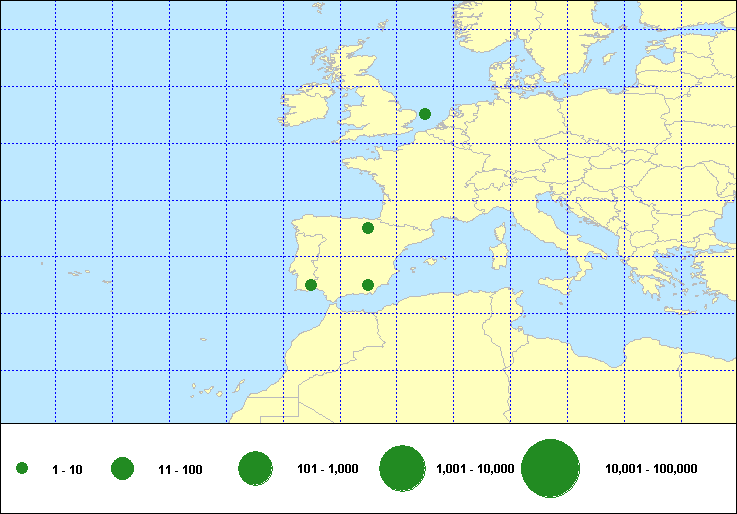Image resolution: width=737 pixels, height=514 pixels.
Task: Click the "10,001 - 100,000" legend label
Action: tap(651, 469)
